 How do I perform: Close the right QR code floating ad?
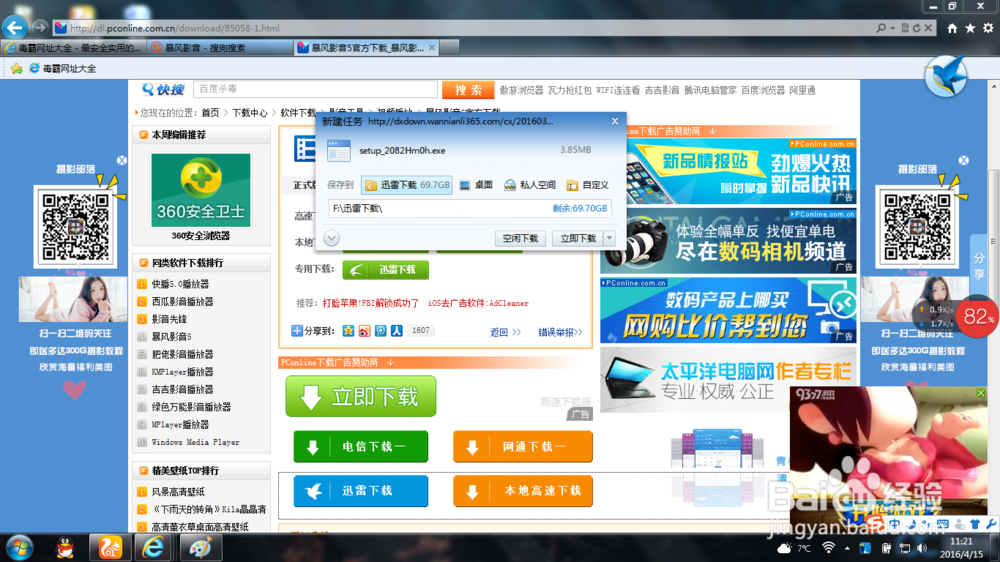tap(964, 160)
